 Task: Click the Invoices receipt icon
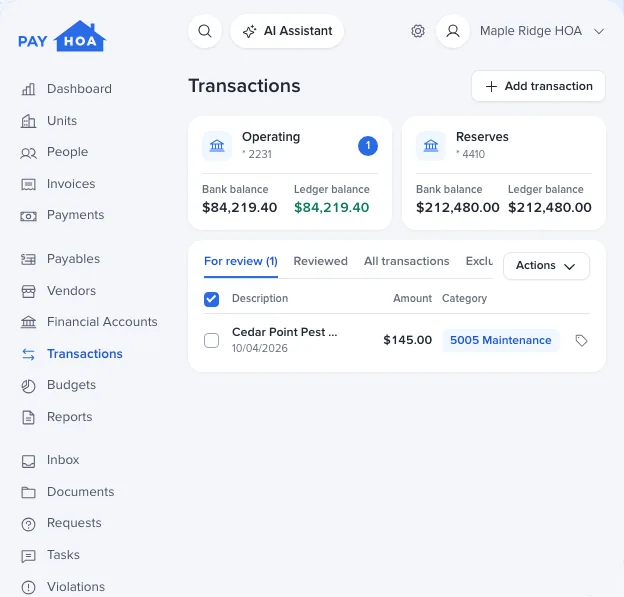coord(28,184)
